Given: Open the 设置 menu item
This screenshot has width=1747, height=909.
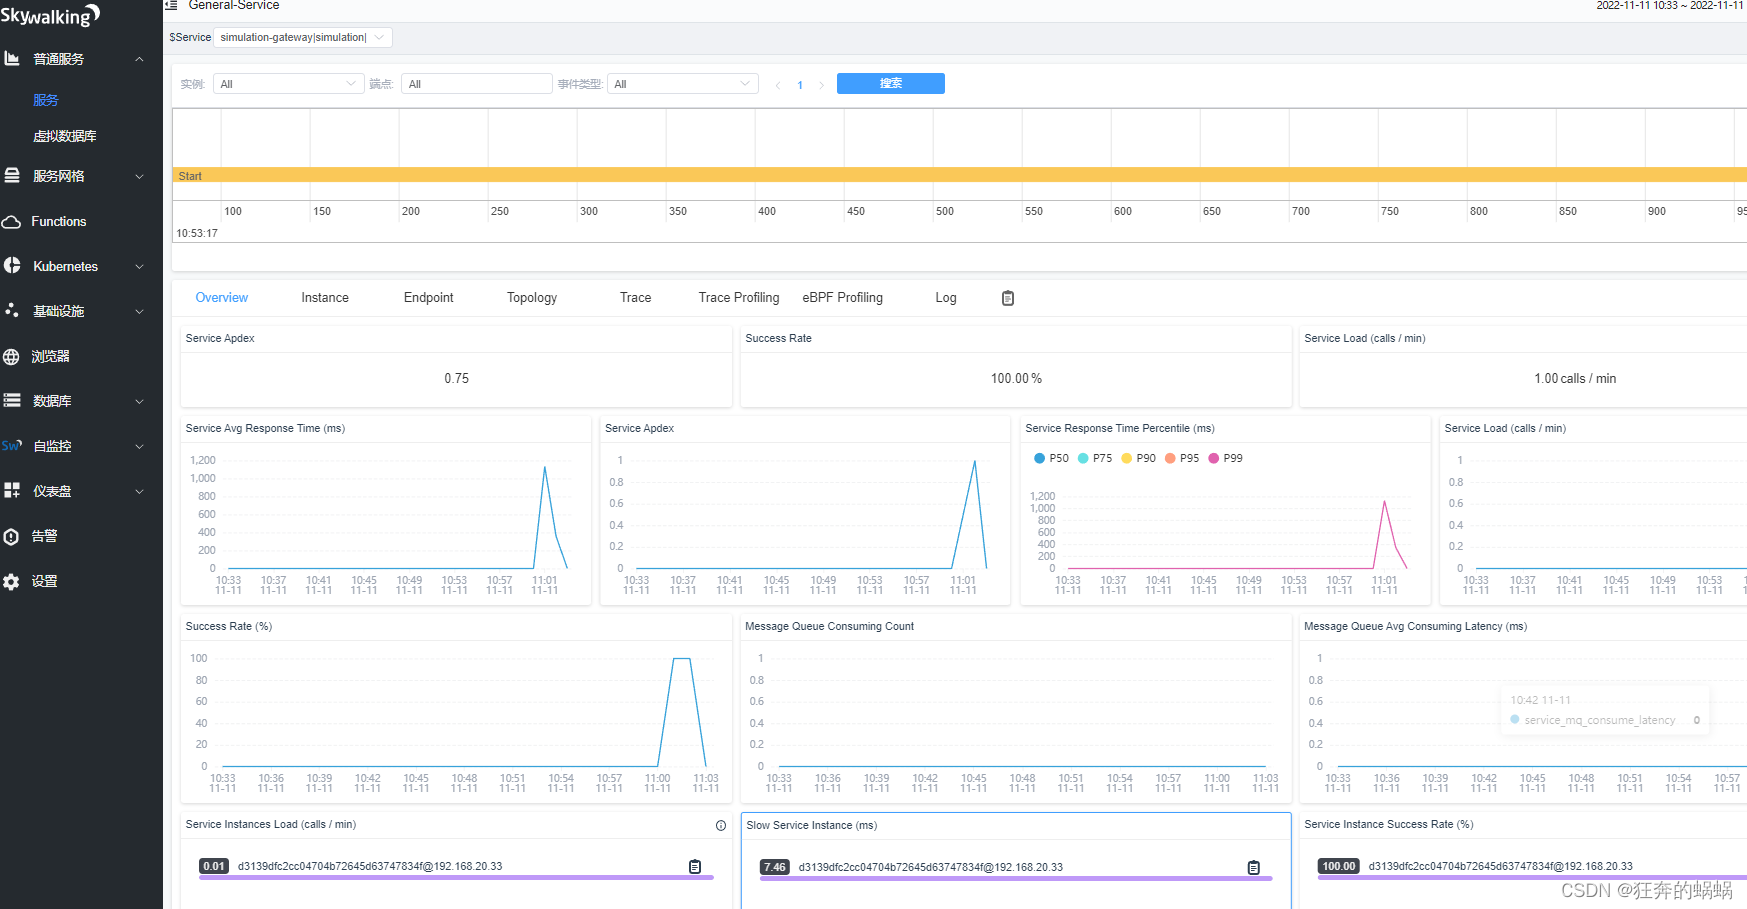Looking at the screenshot, I should [x=44, y=581].
